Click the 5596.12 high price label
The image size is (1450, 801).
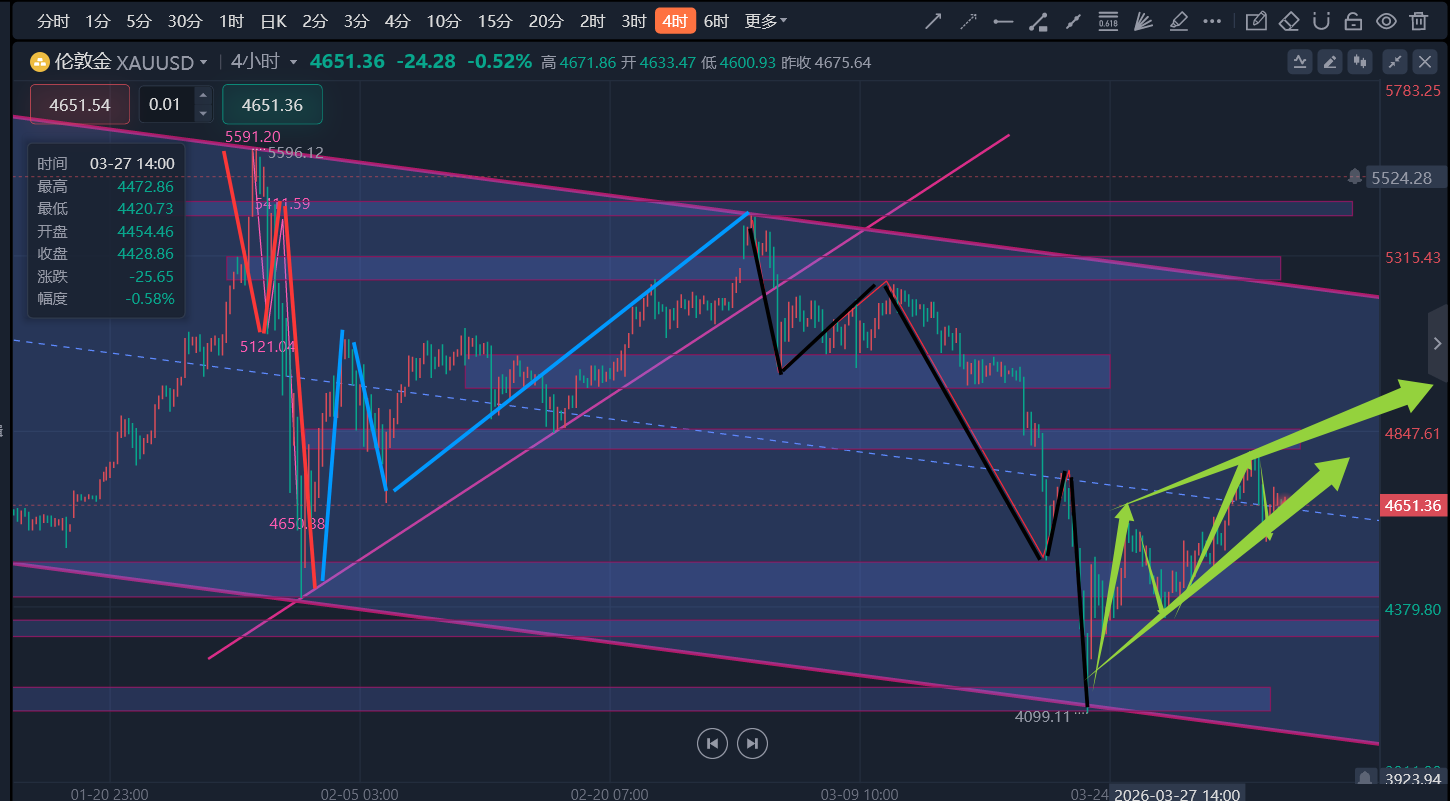pyautogui.click(x=295, y=152)
